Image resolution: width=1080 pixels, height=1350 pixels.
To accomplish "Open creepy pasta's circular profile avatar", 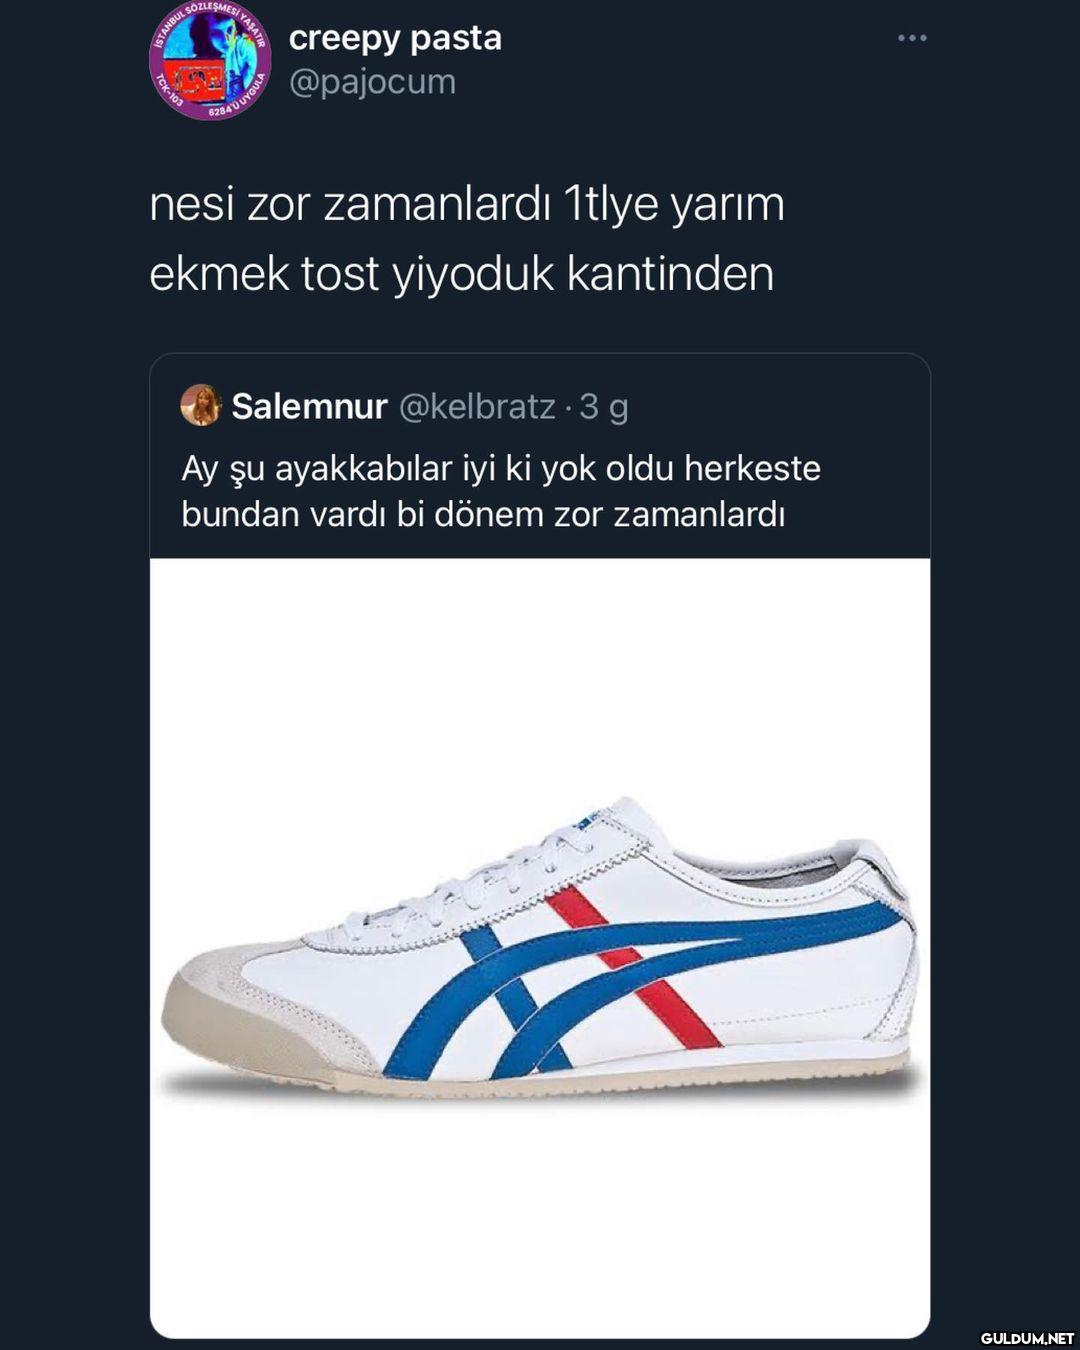I will tap(210, 61).
